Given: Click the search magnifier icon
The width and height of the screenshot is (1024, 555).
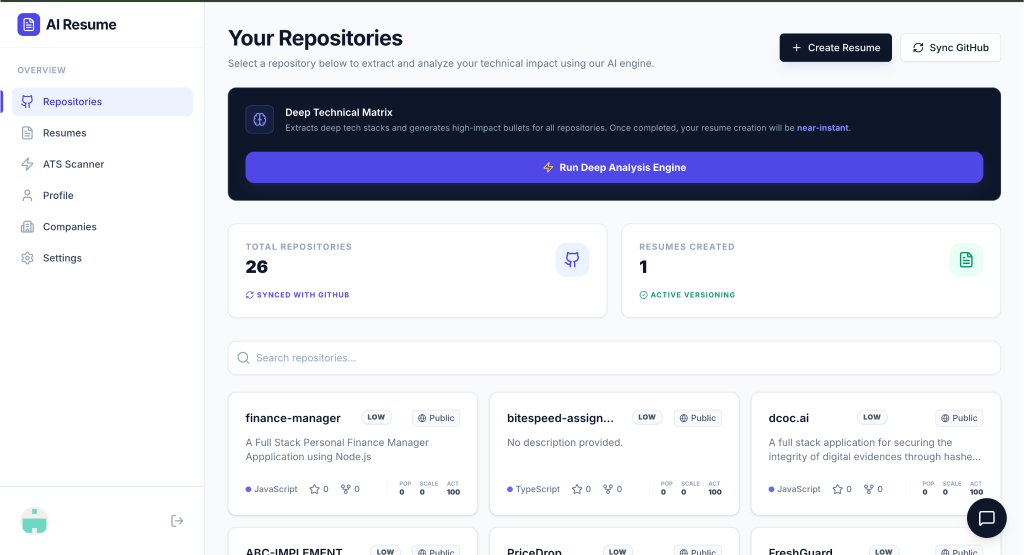Looking at the screenshot, I should [244, 358].
